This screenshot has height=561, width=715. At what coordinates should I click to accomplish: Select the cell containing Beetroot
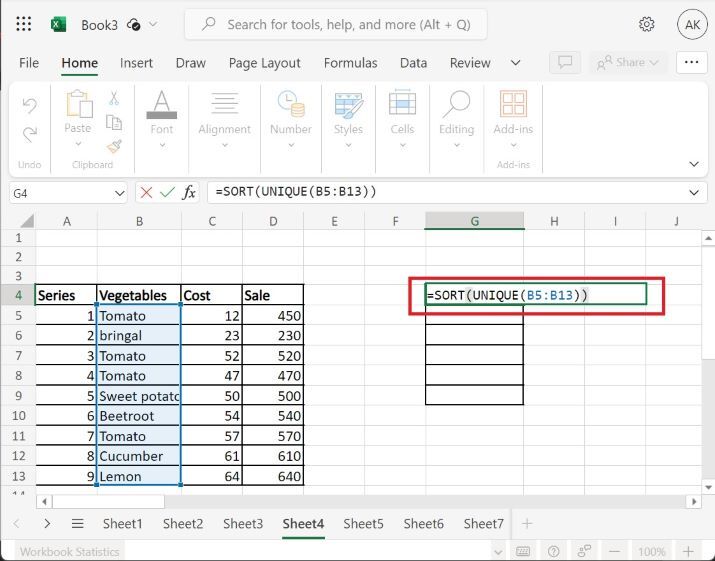tap(139, 416)
